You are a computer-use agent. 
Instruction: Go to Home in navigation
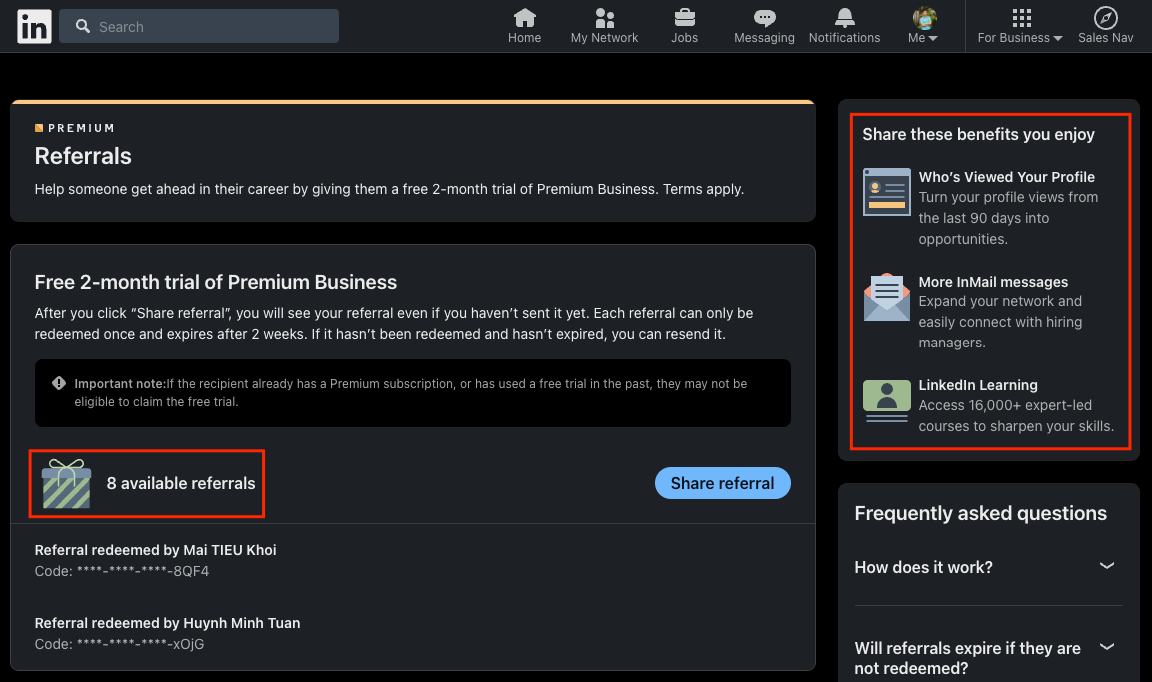tap(525, 26)
